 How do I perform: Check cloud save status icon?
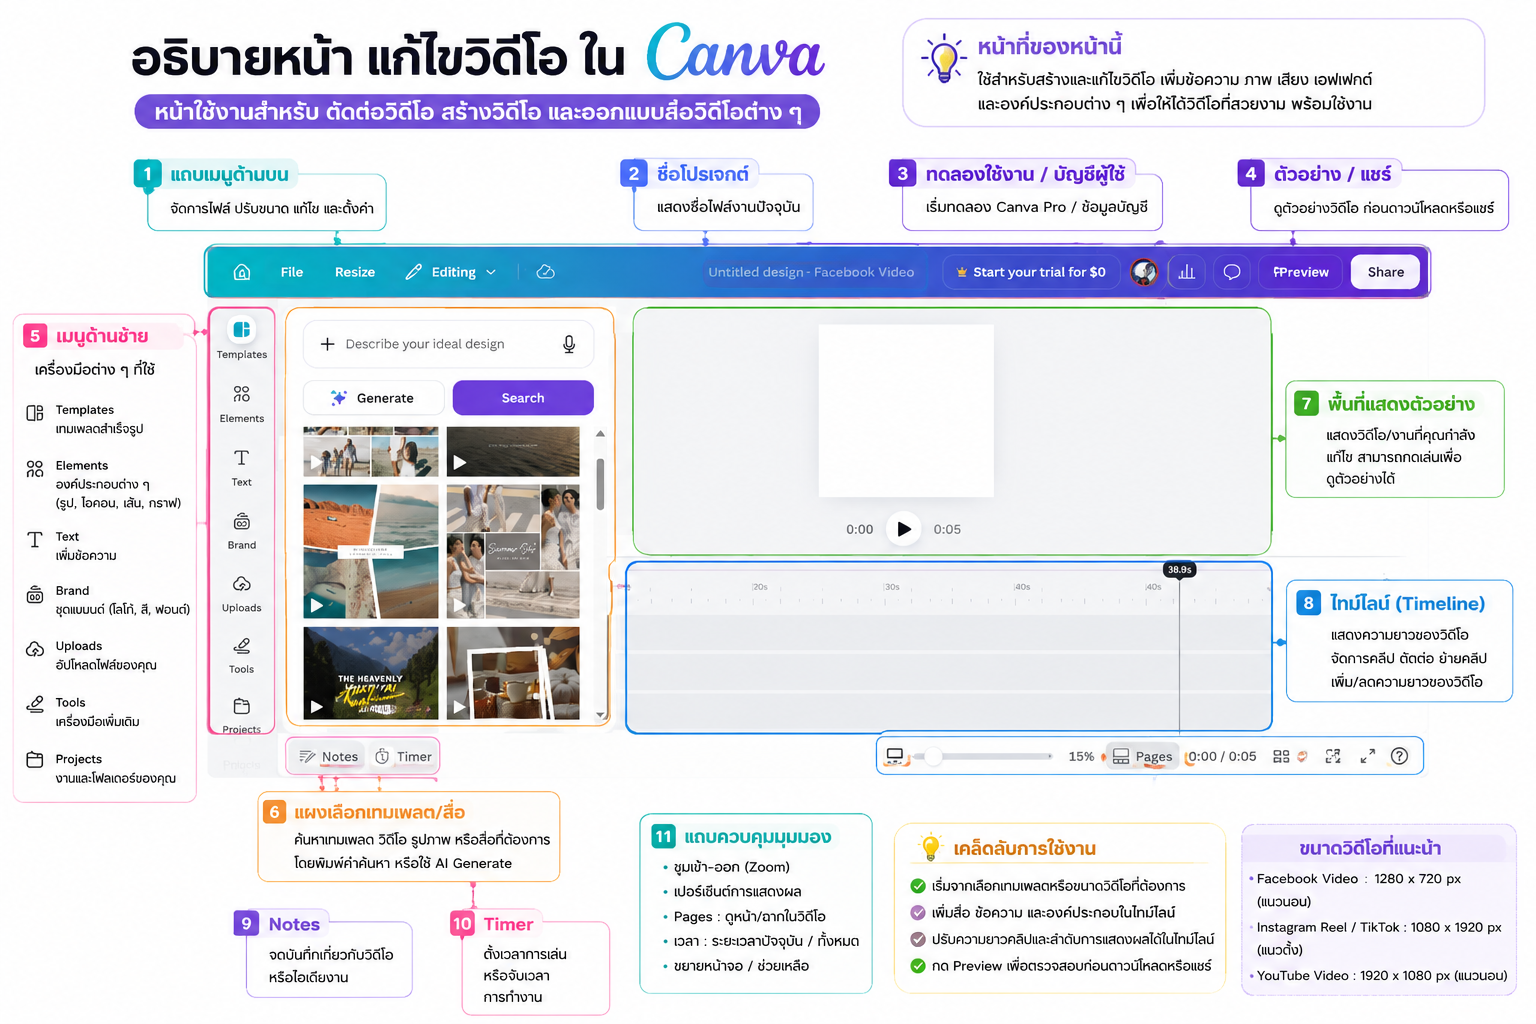coord(545,272)
